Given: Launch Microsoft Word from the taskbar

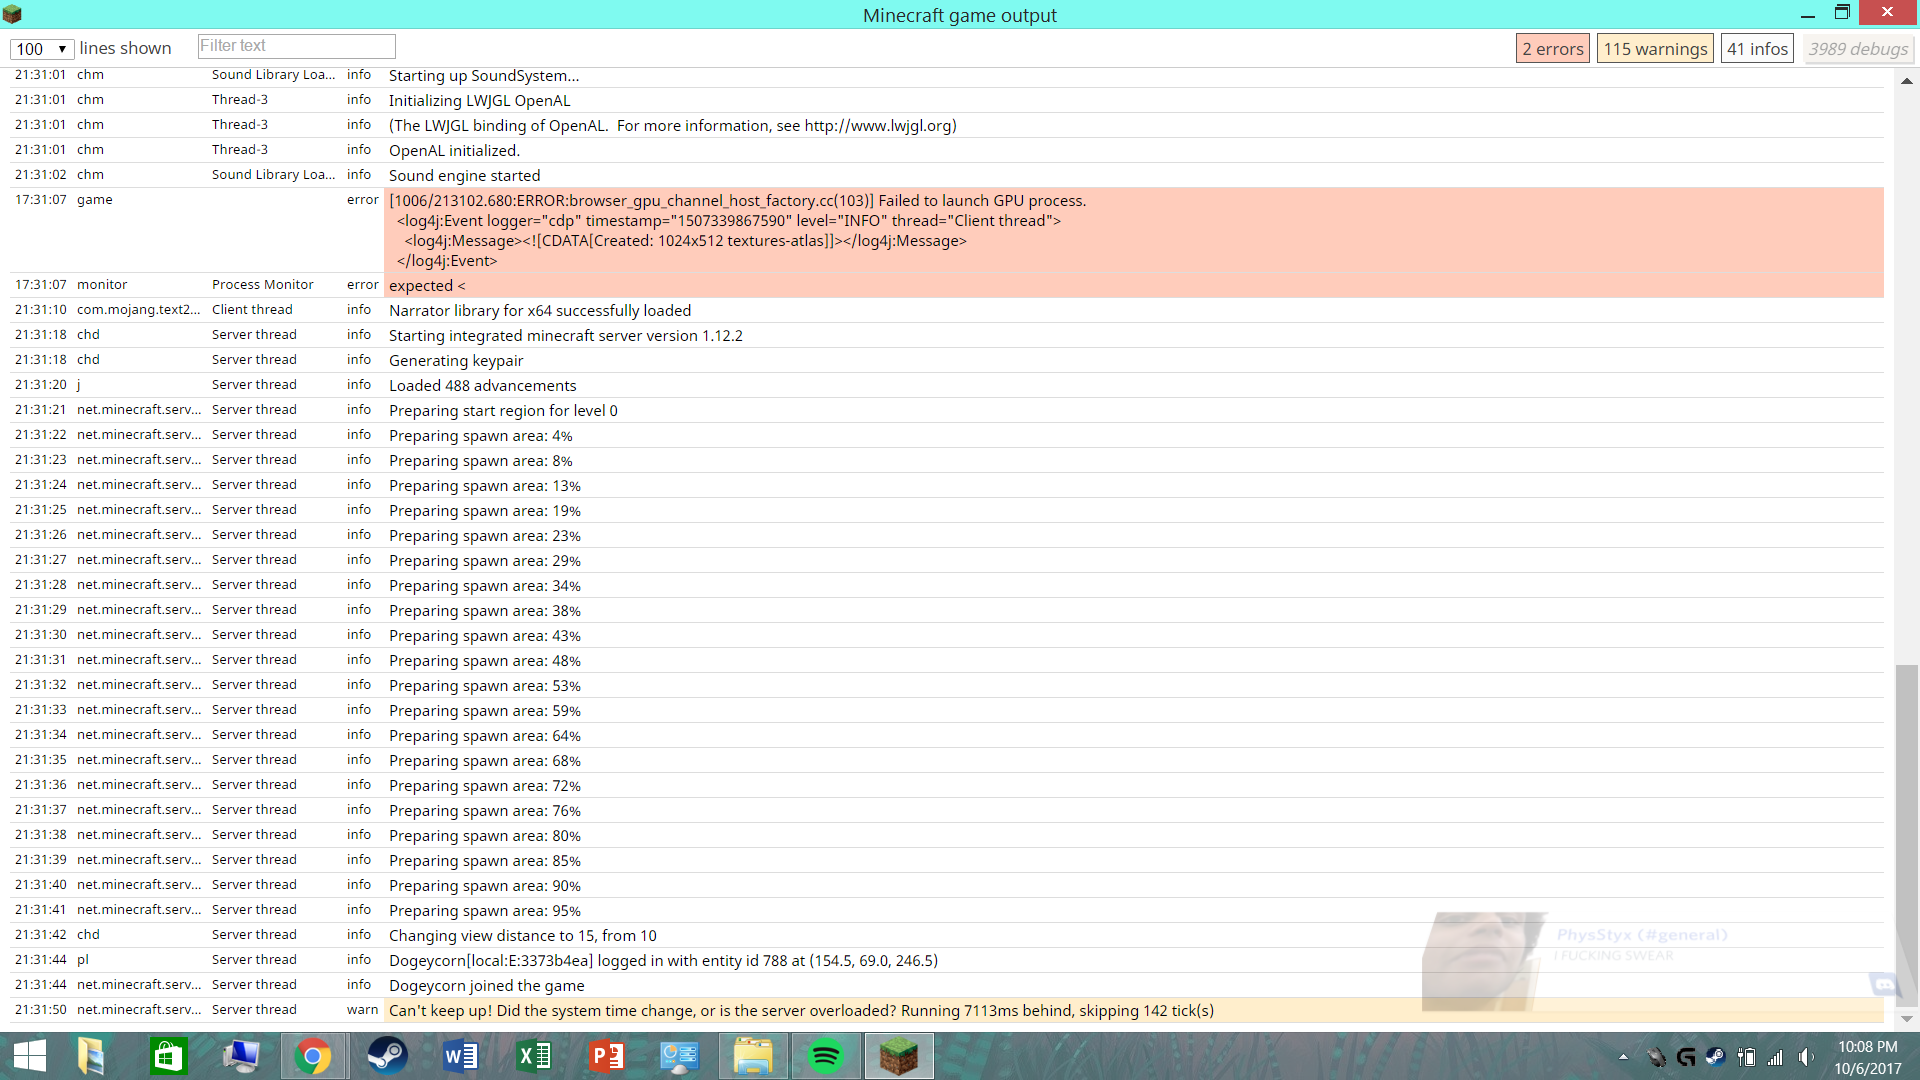Looking at the screenshot, I should pyautogui.click(x=460, y=1056).
